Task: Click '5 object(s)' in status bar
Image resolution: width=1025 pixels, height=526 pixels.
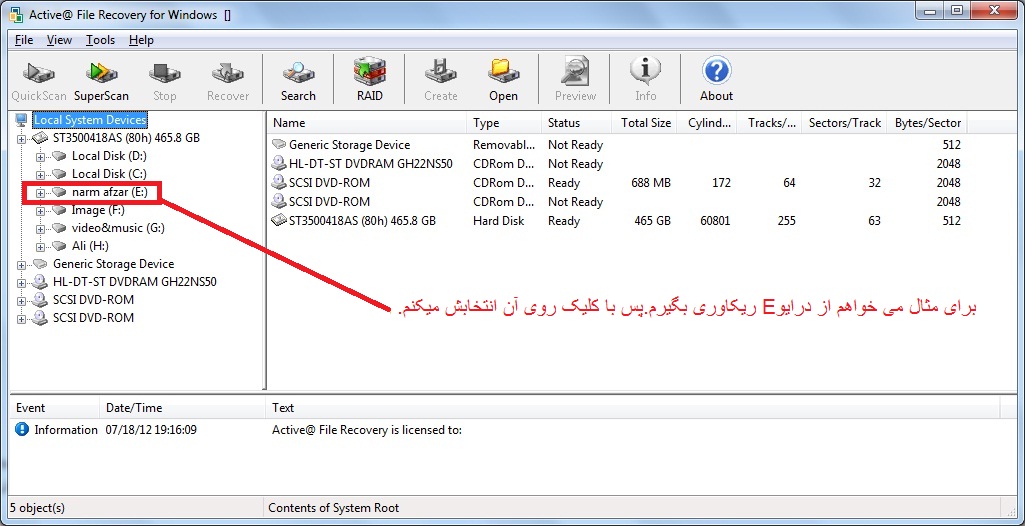Action: 37,507
